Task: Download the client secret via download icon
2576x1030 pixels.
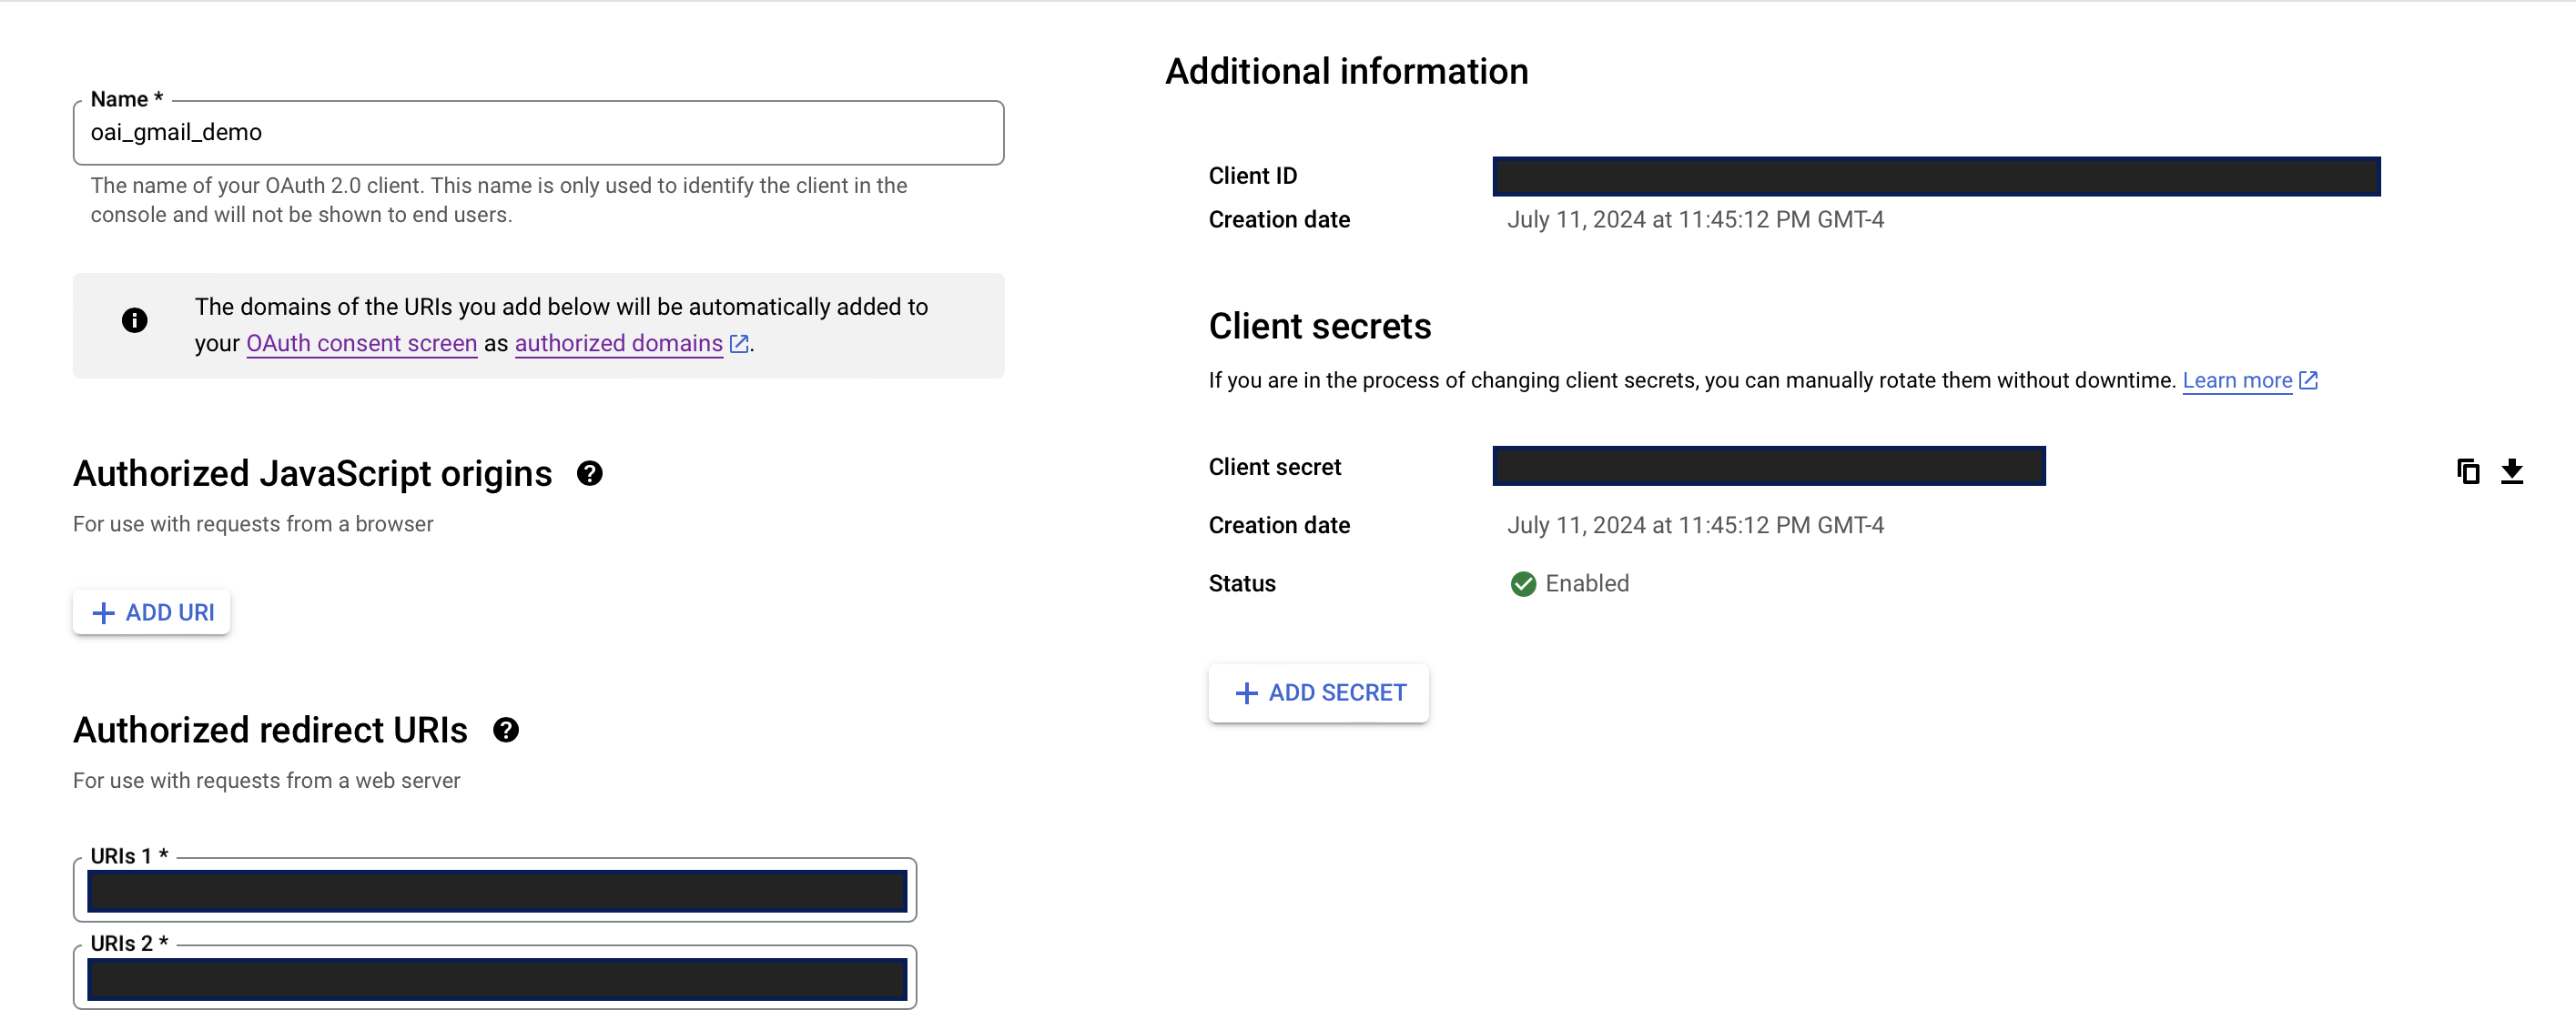Action: point(2513,471)
